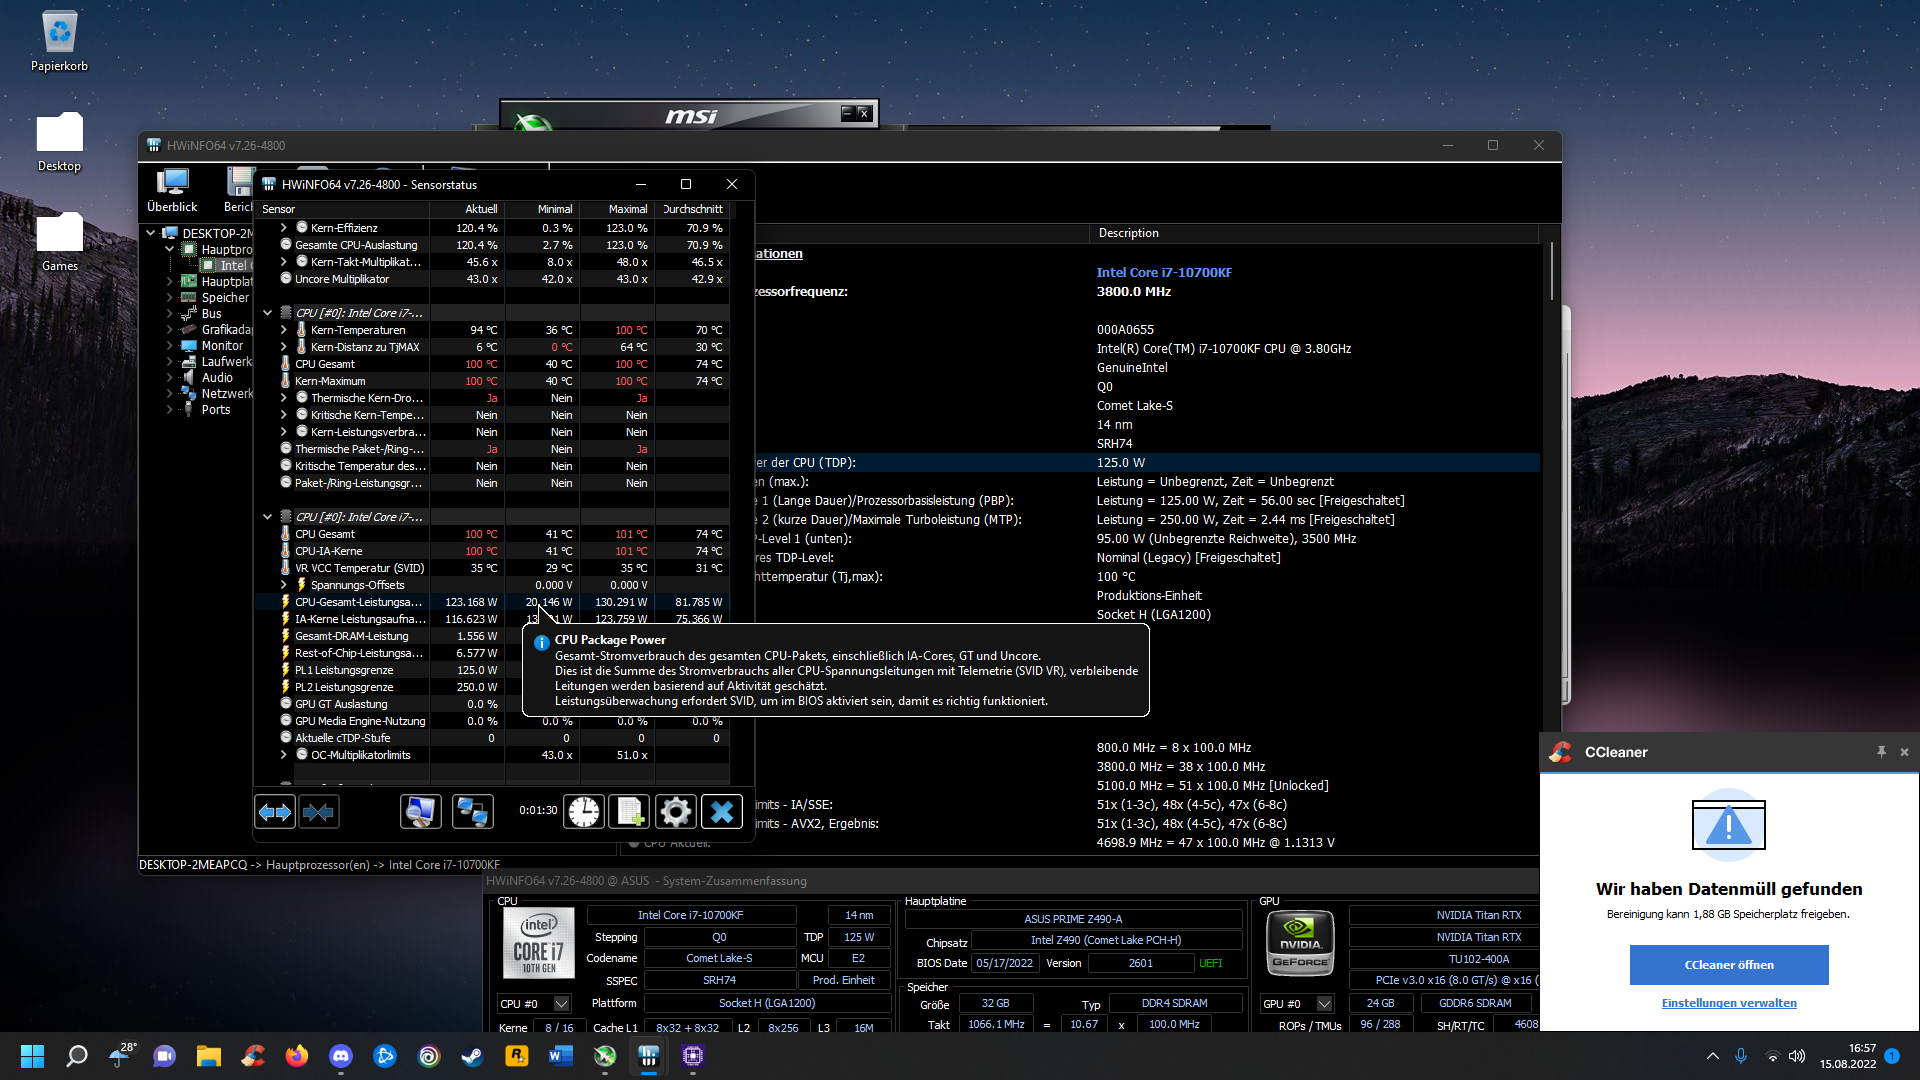Open the Überblick summary toolbar button
This screenshot has width=1920, height=1080.
coord(172,190)
